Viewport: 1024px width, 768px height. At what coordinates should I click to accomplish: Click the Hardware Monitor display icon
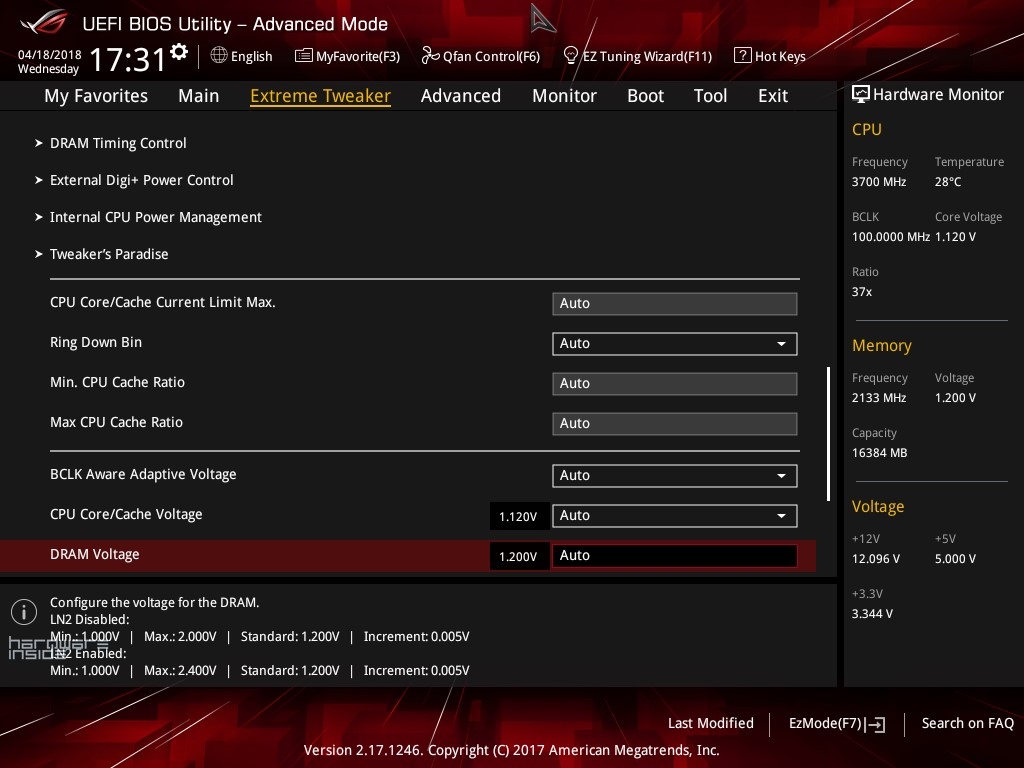pos(860,95)
